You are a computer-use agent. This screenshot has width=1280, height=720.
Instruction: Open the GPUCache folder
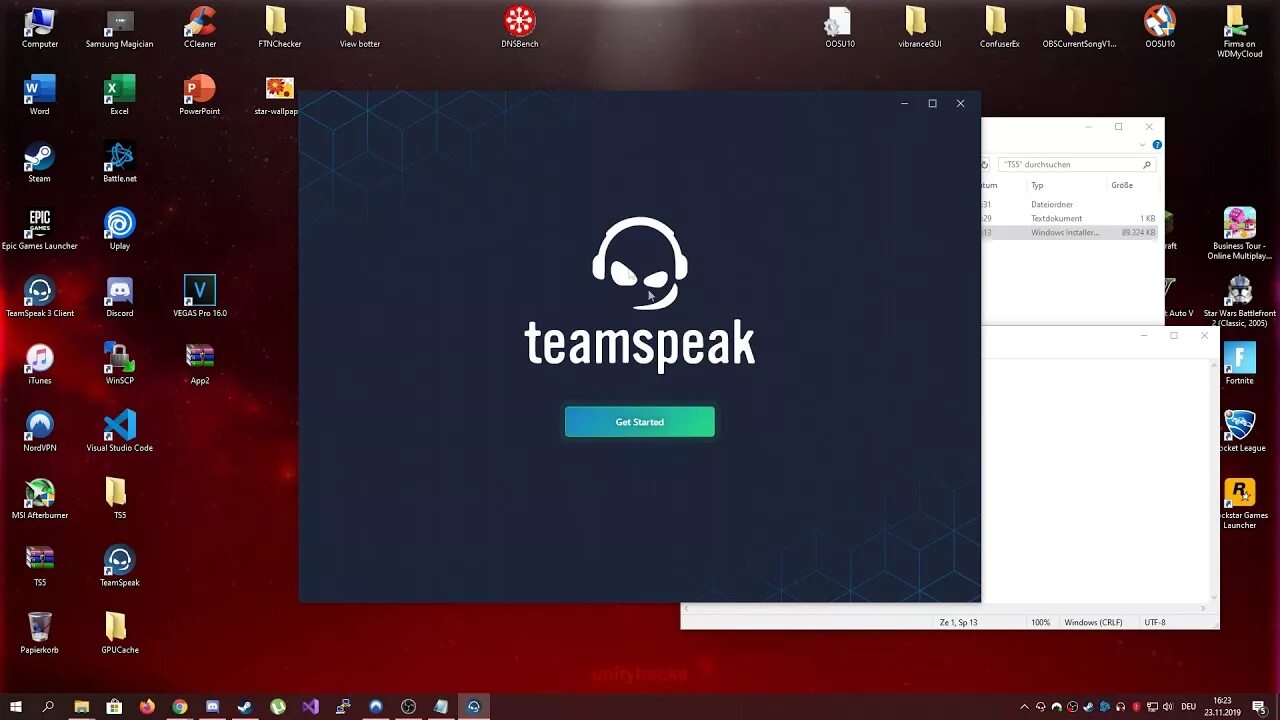119,633
